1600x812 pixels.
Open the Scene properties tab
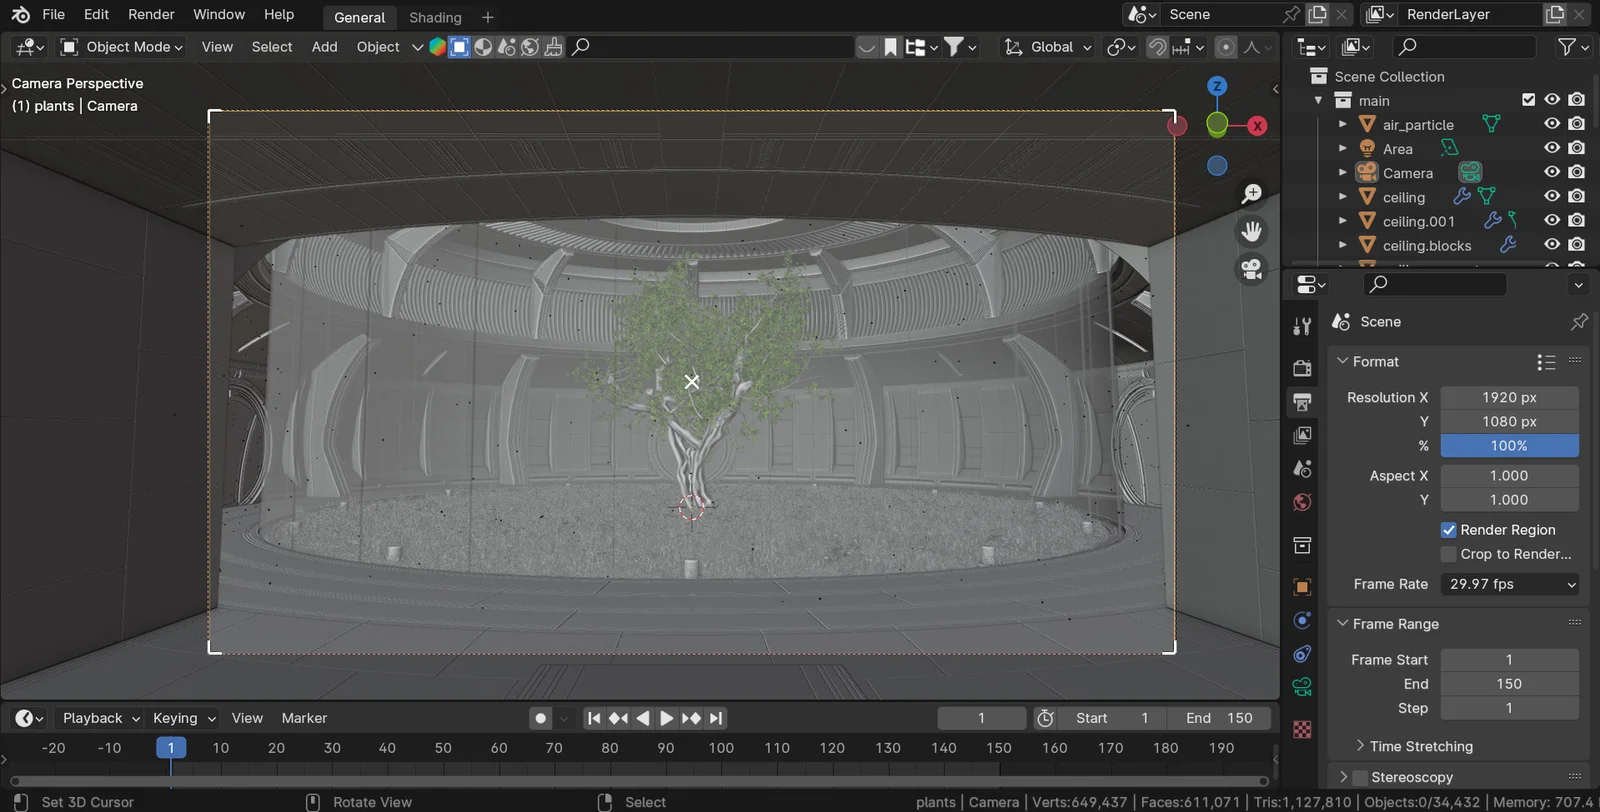(x=1302, y=469)
